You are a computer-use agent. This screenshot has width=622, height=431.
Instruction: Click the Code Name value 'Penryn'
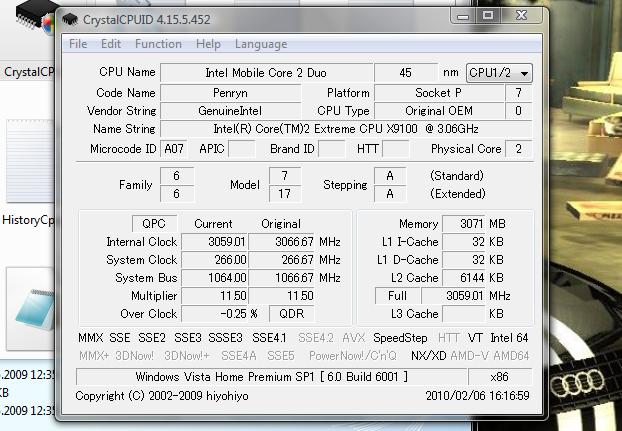pyautogui.click(x=230, y=93)
